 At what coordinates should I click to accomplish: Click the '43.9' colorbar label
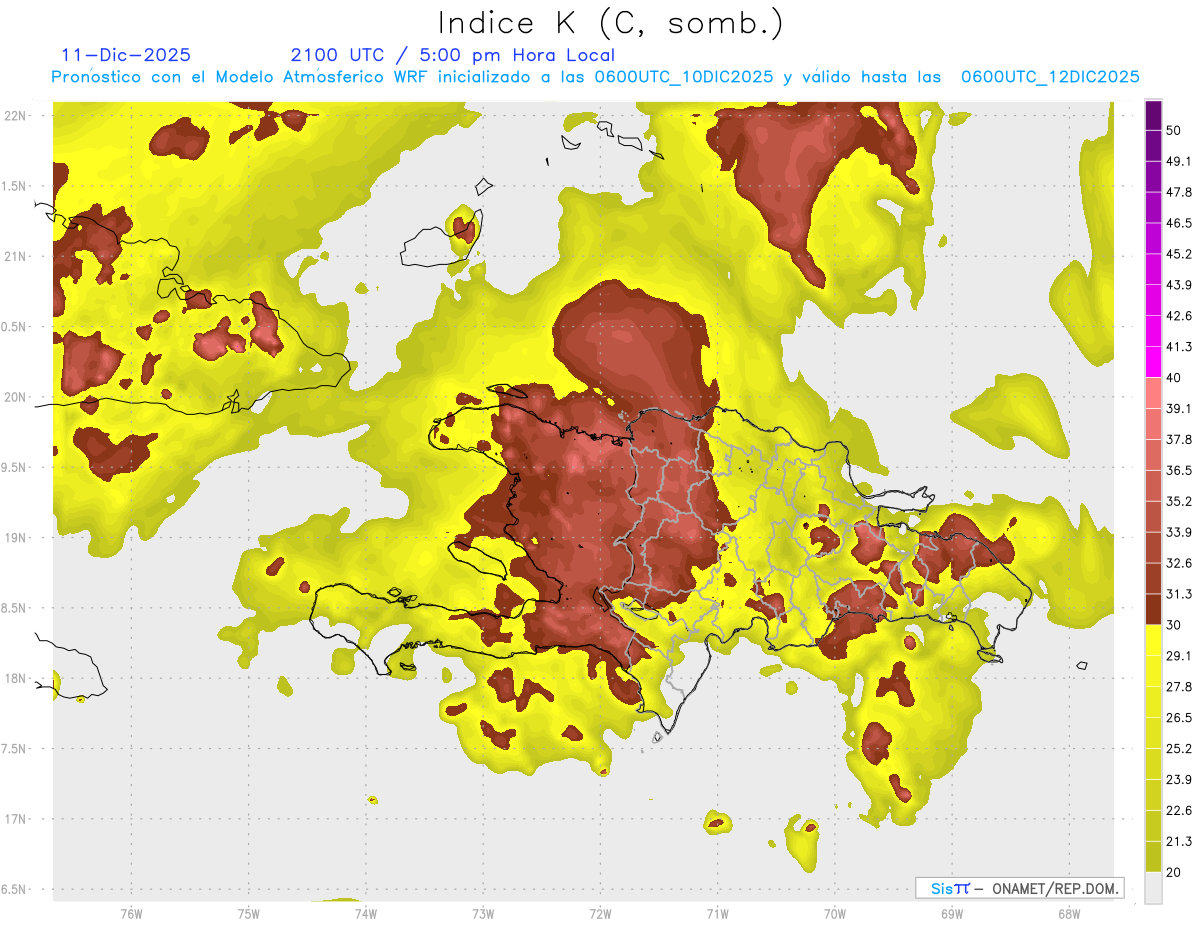1179,285
